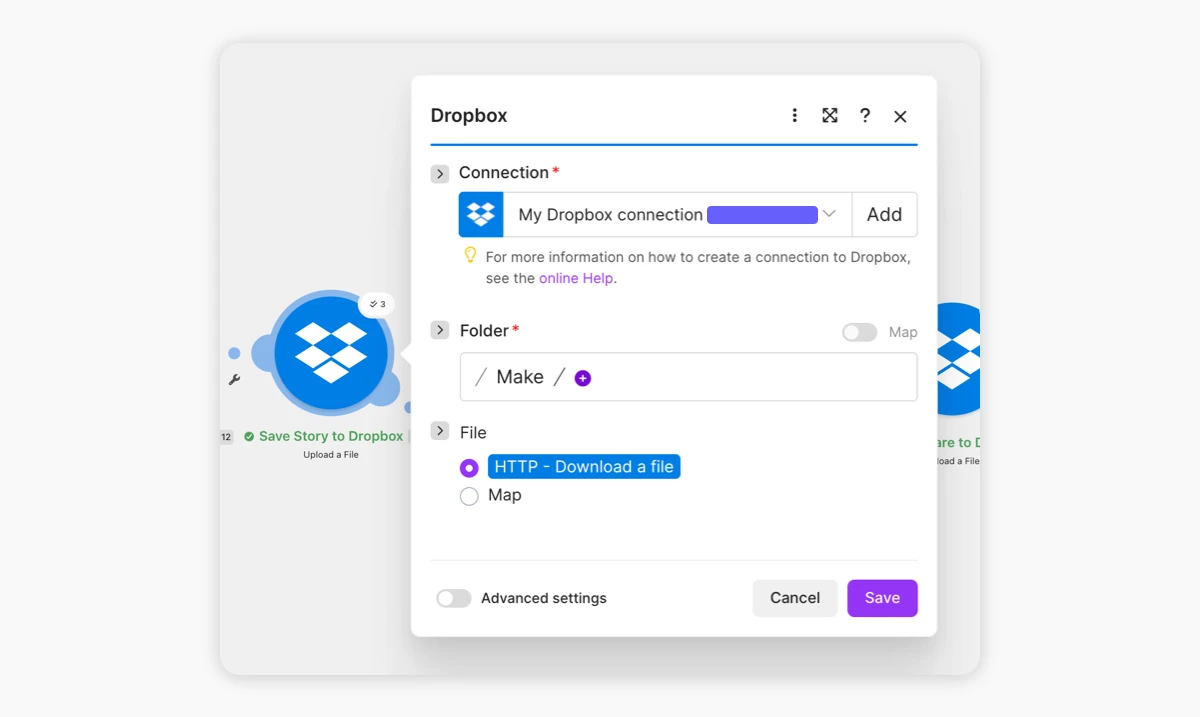Screen dimensions: 1200x717
Task: Open the online Help link
Action: (x=576, y=278)
